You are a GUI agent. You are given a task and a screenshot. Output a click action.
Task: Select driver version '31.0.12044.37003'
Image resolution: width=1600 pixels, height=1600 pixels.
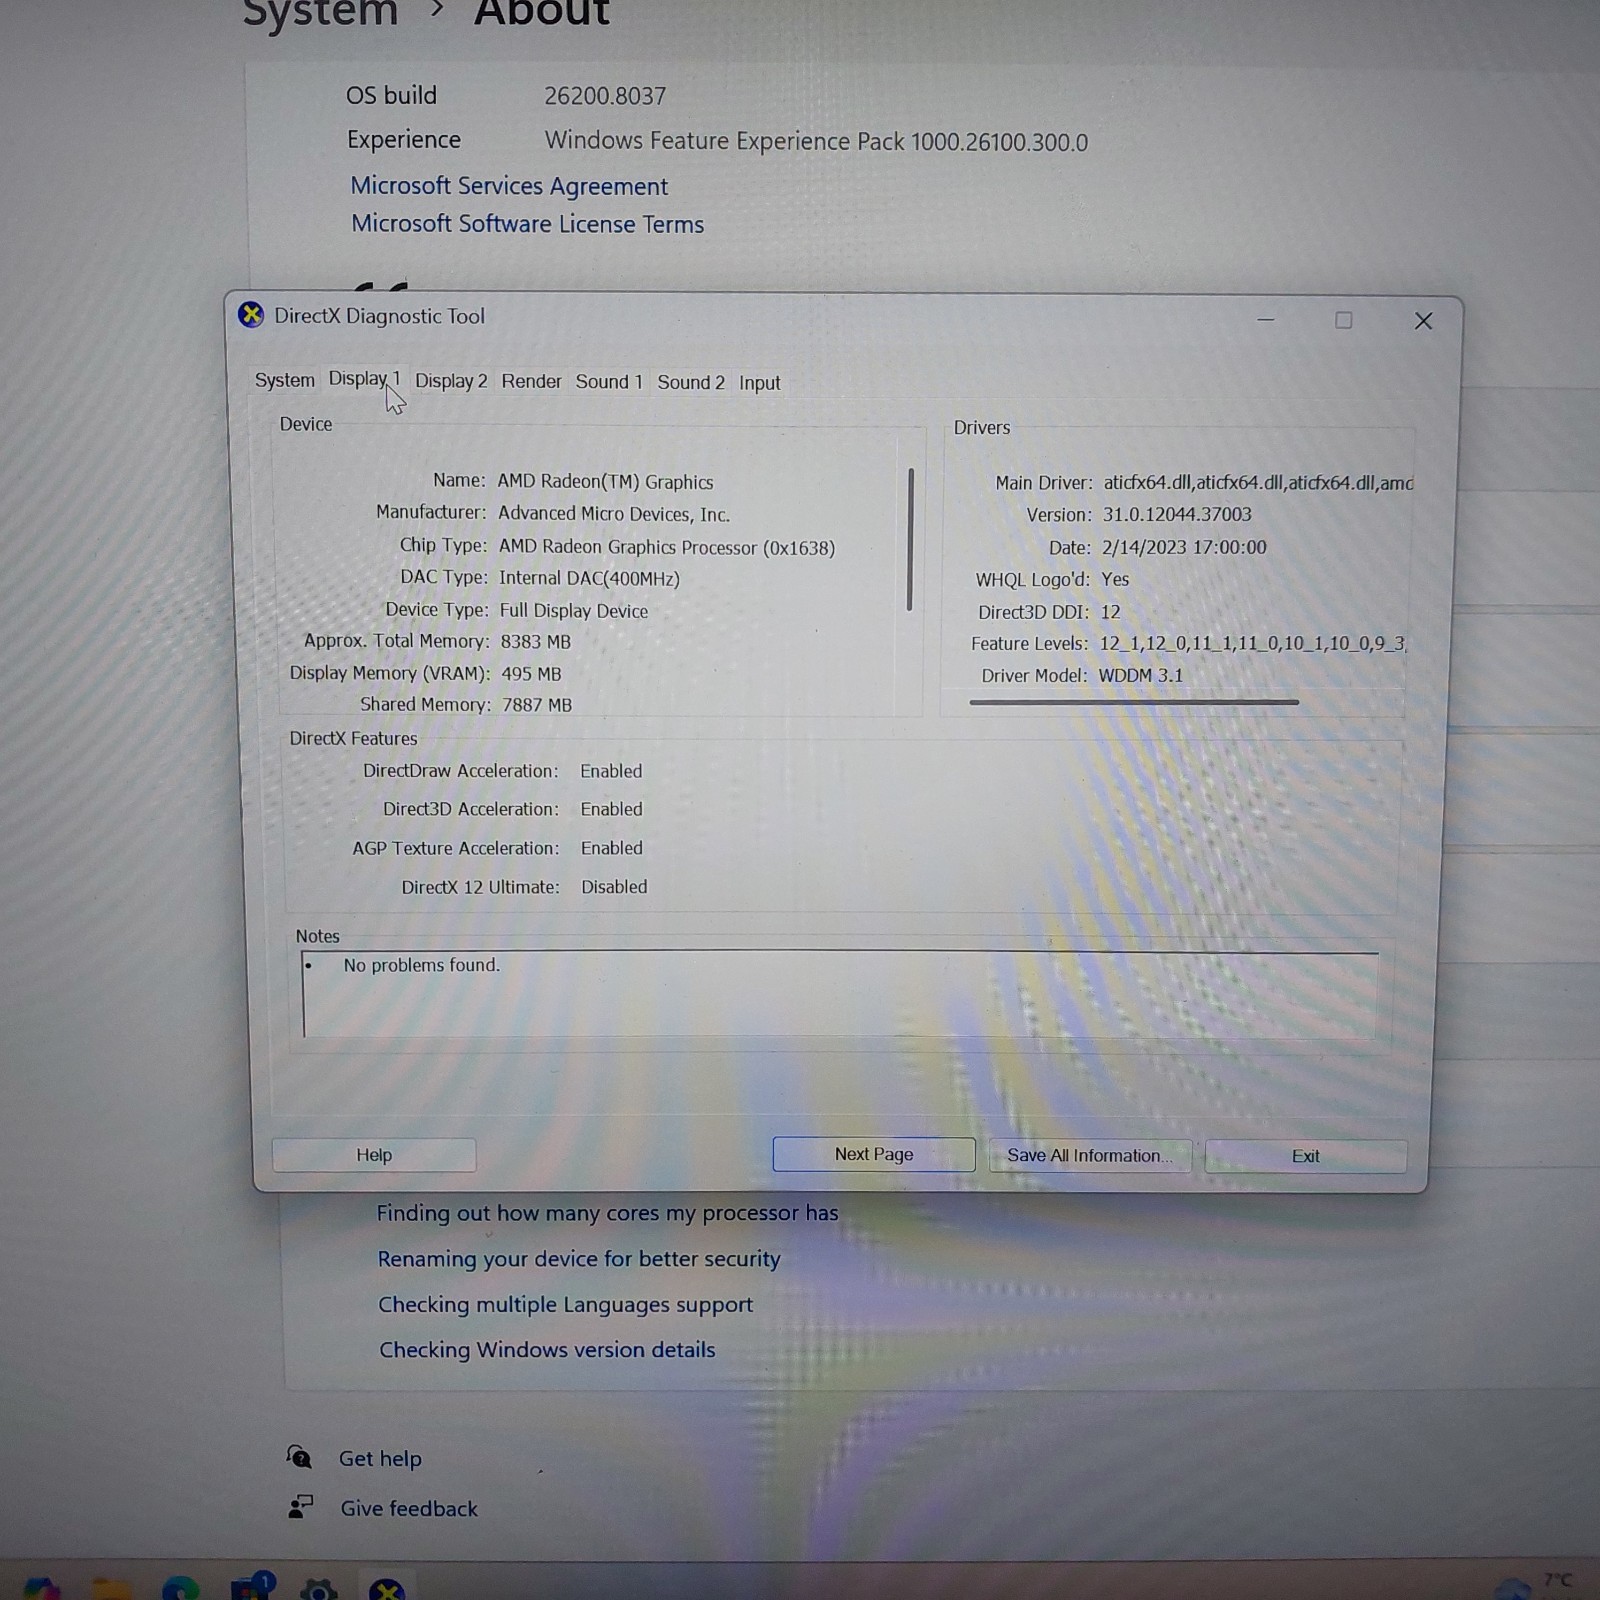tap(1177, 514)
